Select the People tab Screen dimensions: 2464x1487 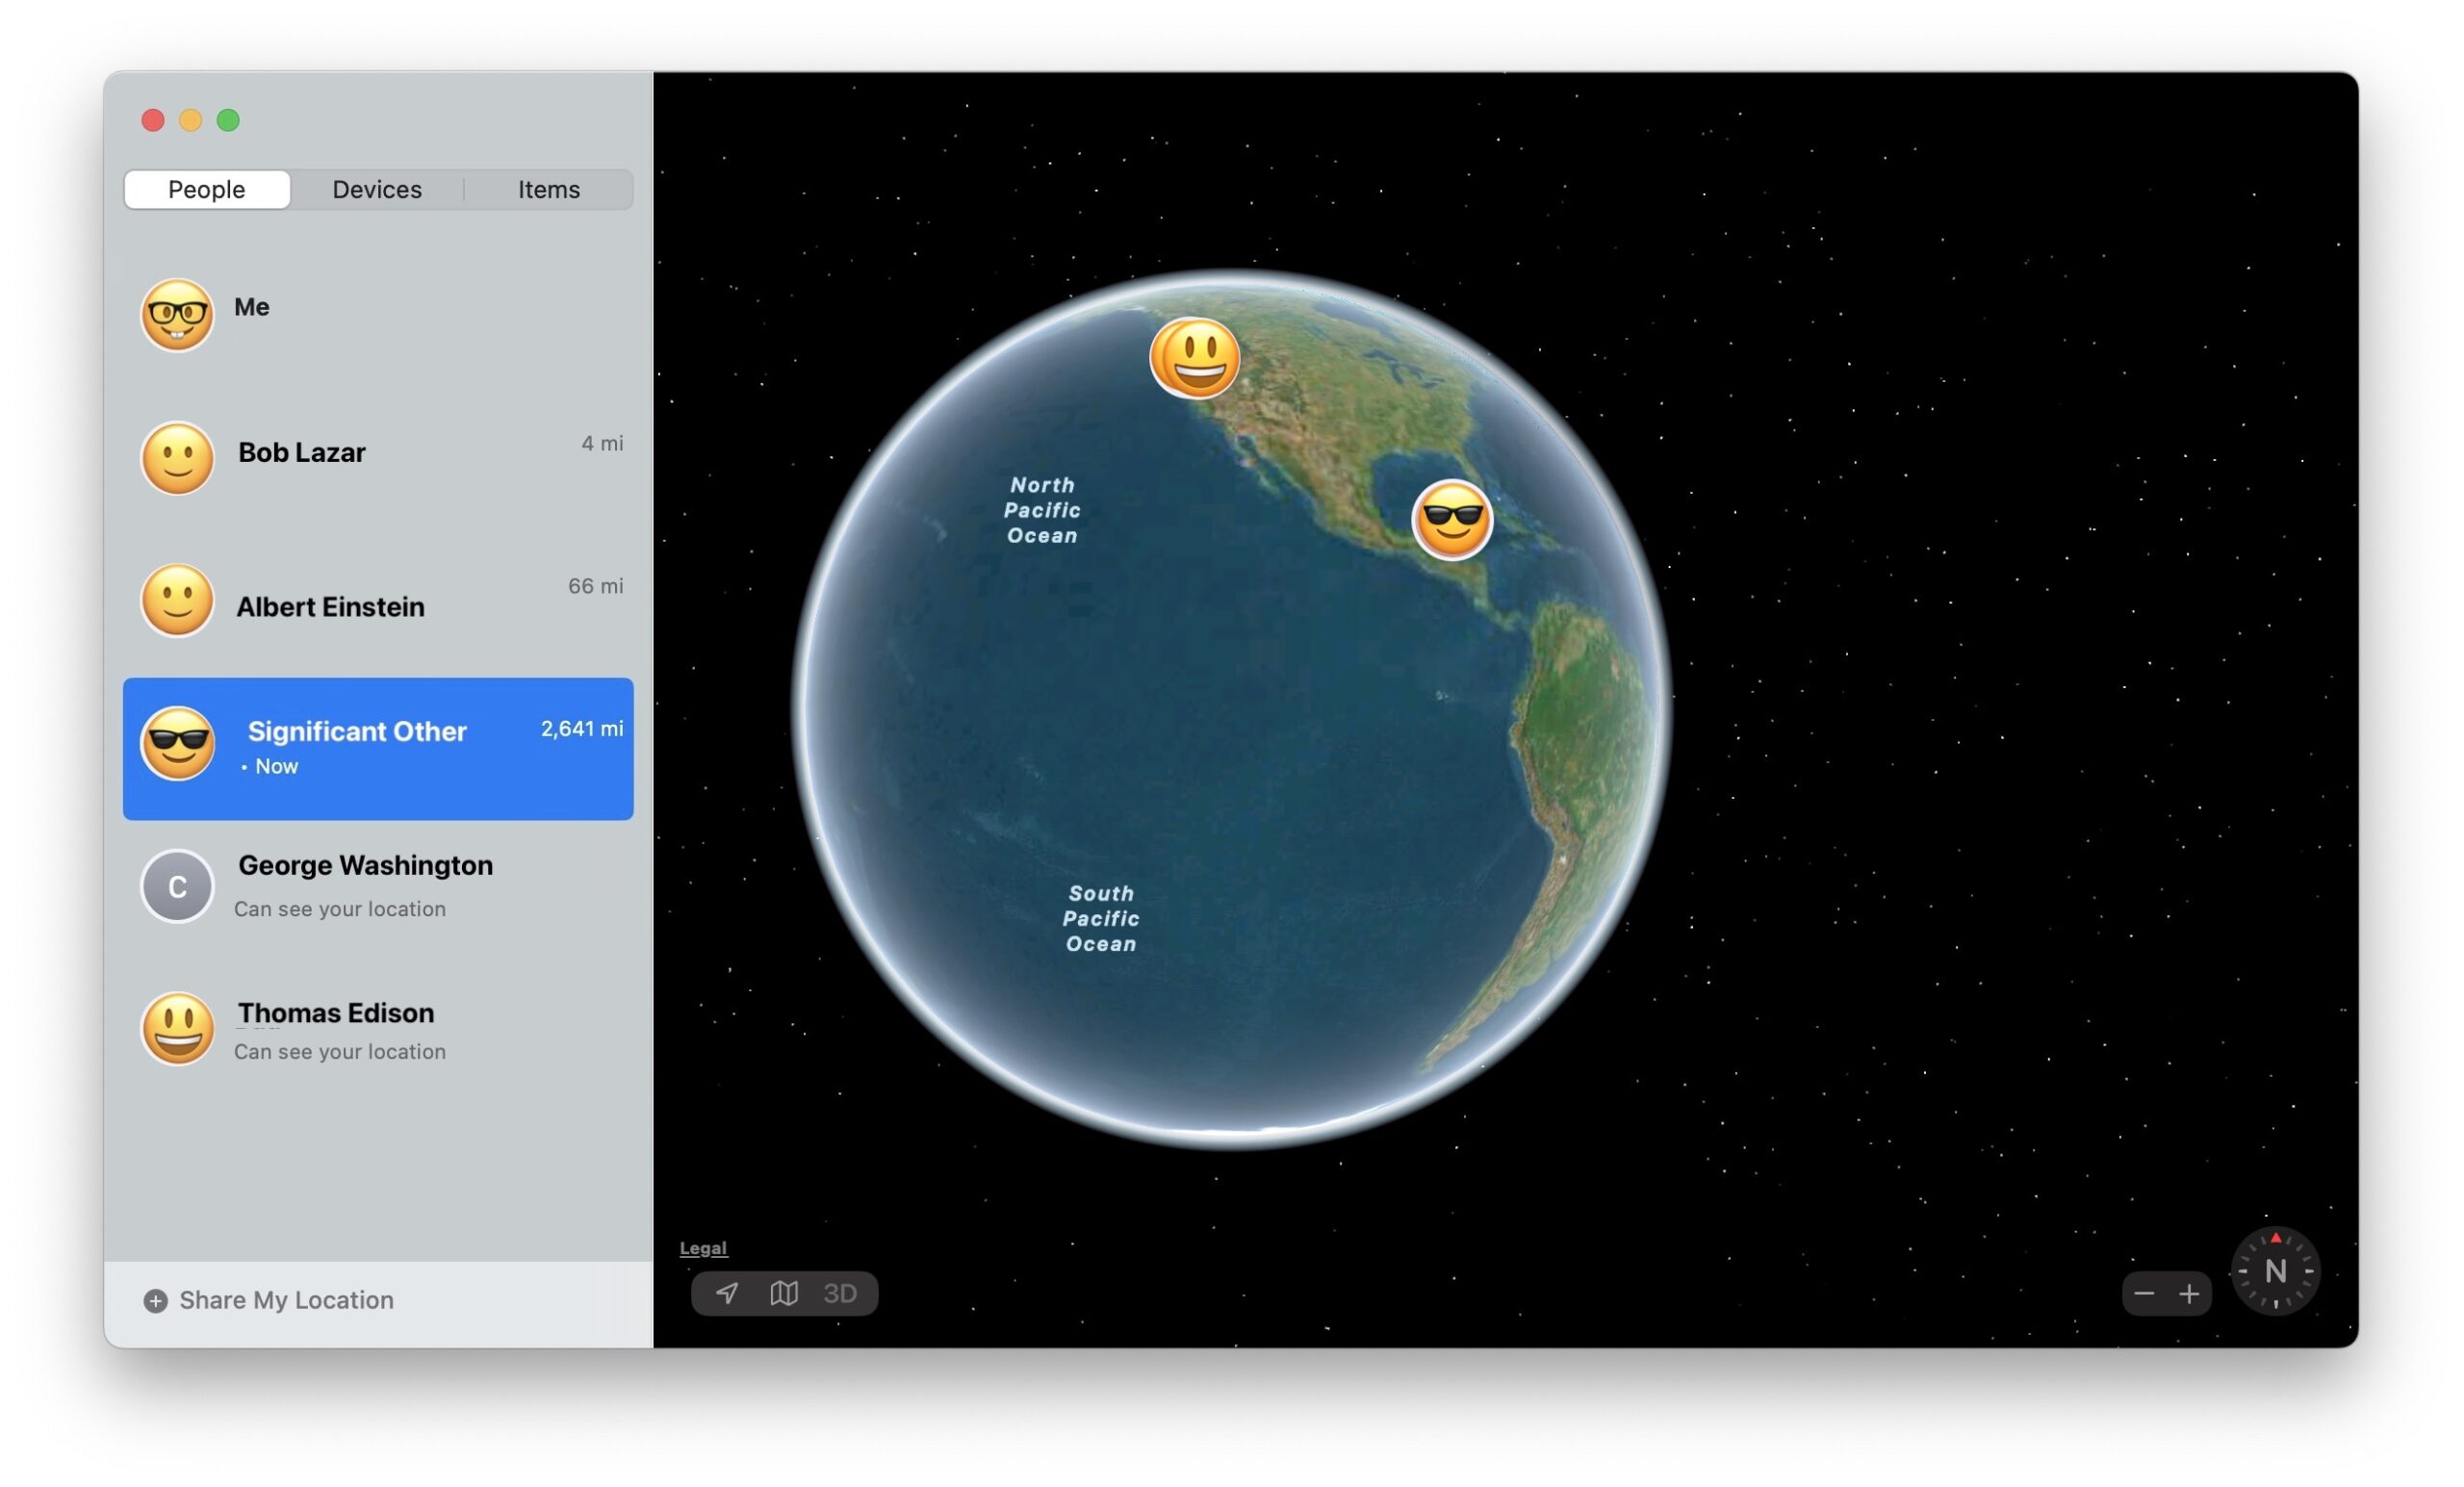pyautogui.click(x=206, y=189)
